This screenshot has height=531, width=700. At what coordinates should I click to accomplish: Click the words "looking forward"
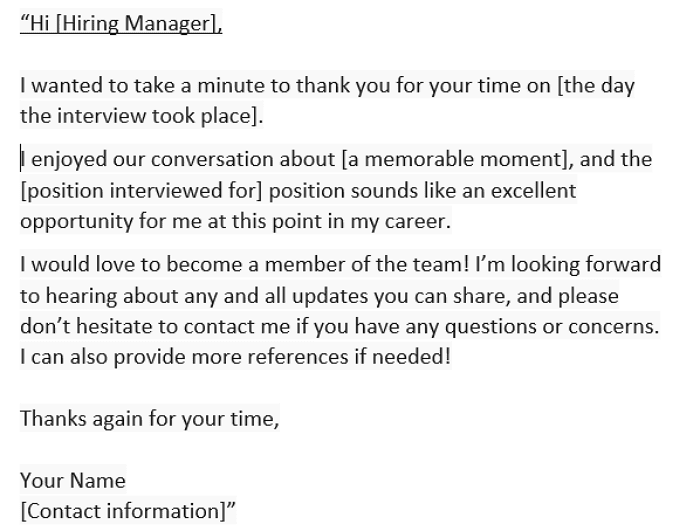click(586, 264)
